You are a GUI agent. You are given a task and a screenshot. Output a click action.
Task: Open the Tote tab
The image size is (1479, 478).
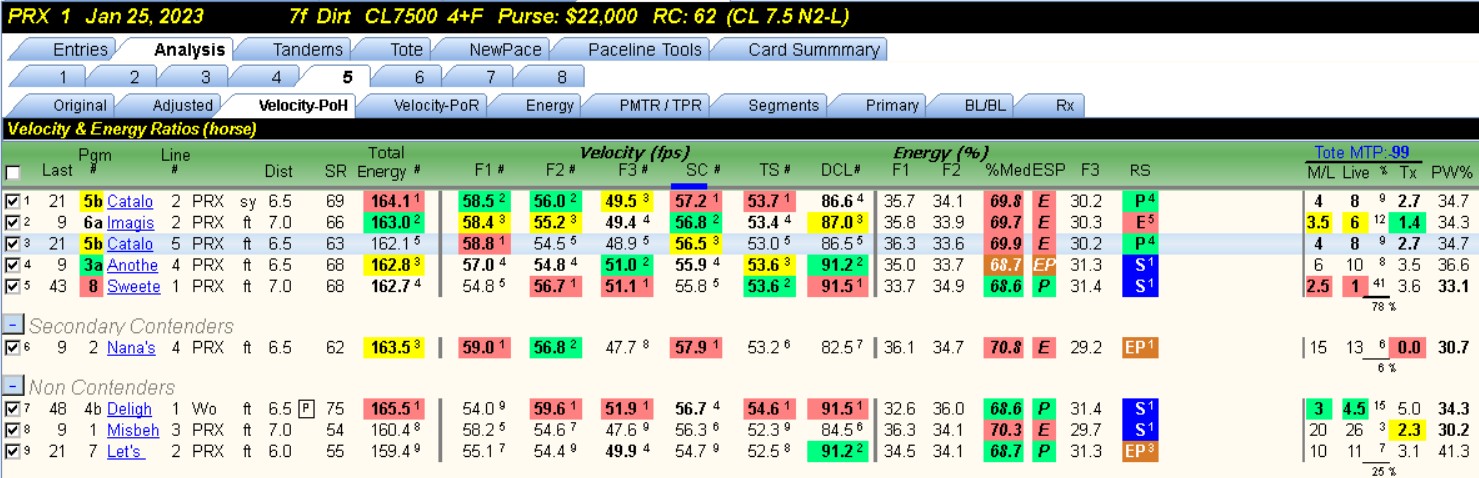[x=406, y=49]
